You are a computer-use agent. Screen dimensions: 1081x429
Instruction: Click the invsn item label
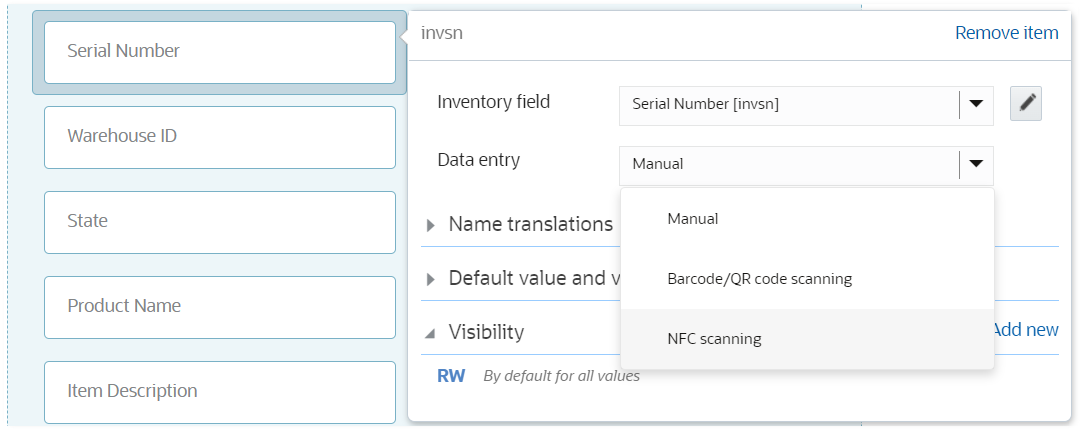(442, 33)
